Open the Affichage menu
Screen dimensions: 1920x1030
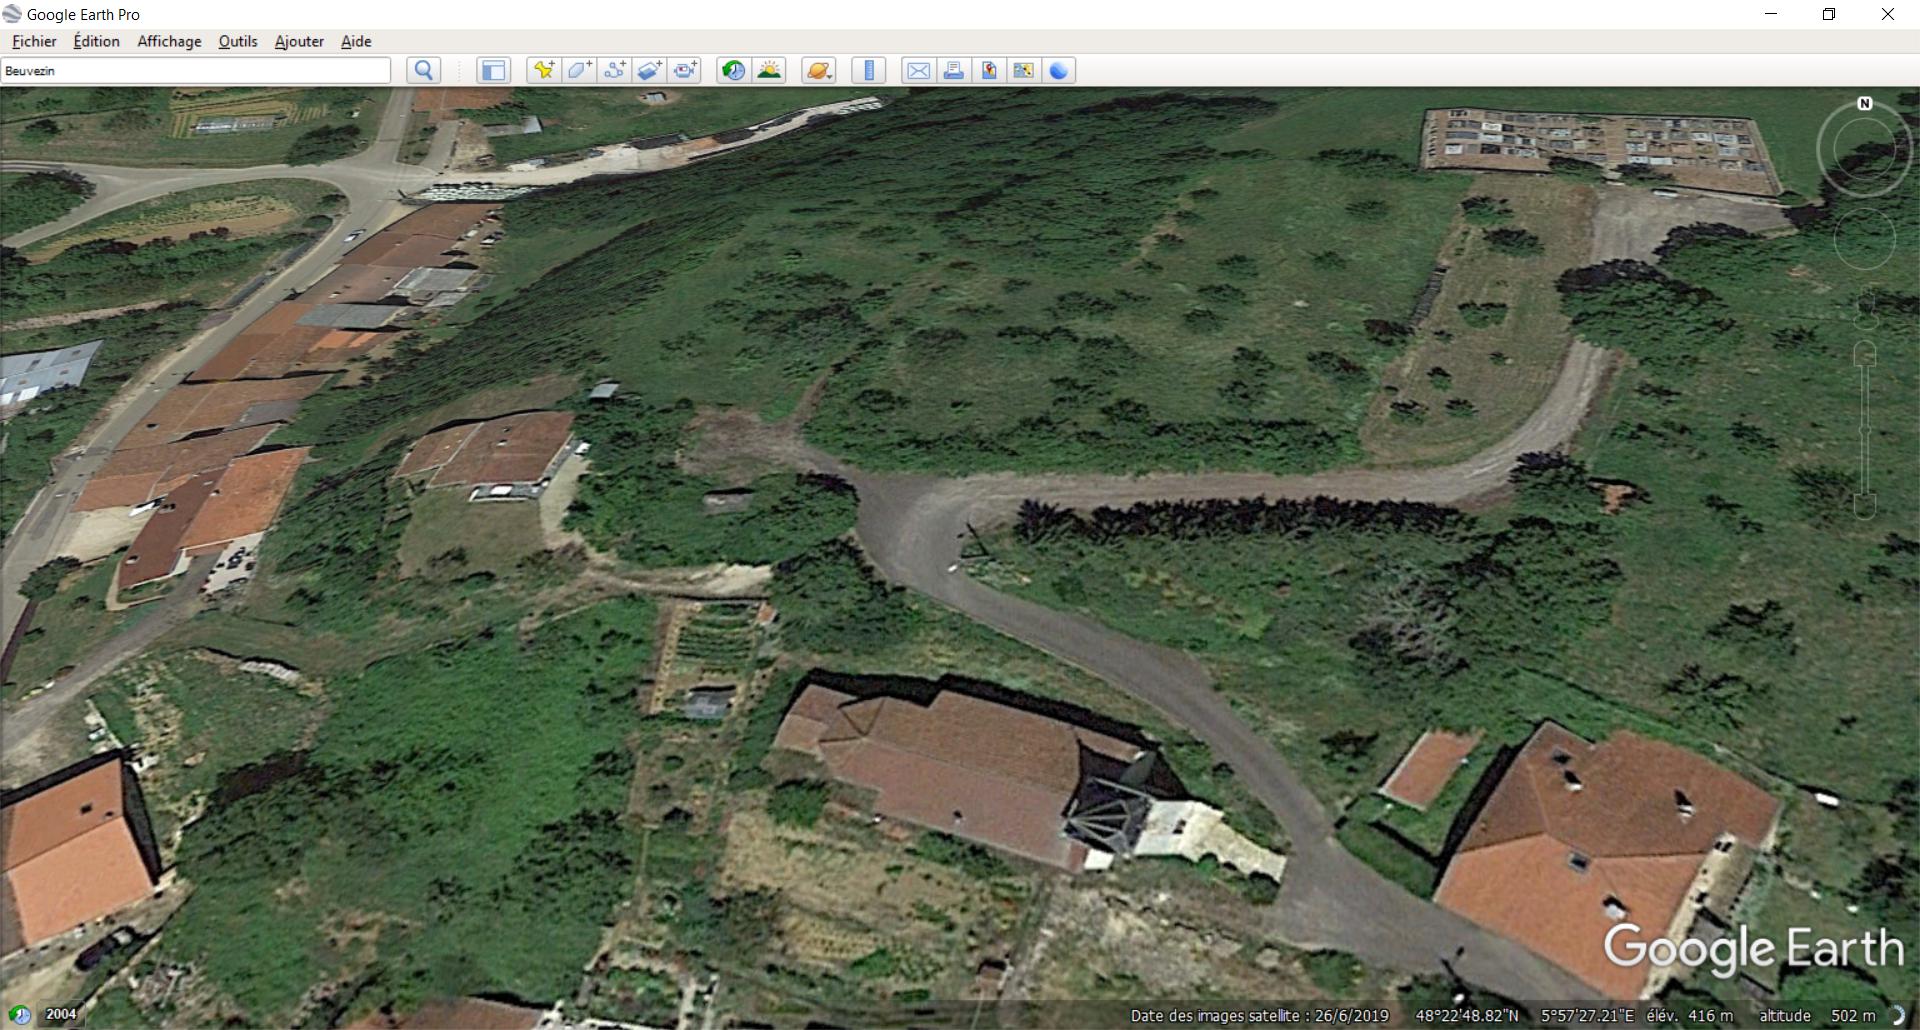point(169,41)
